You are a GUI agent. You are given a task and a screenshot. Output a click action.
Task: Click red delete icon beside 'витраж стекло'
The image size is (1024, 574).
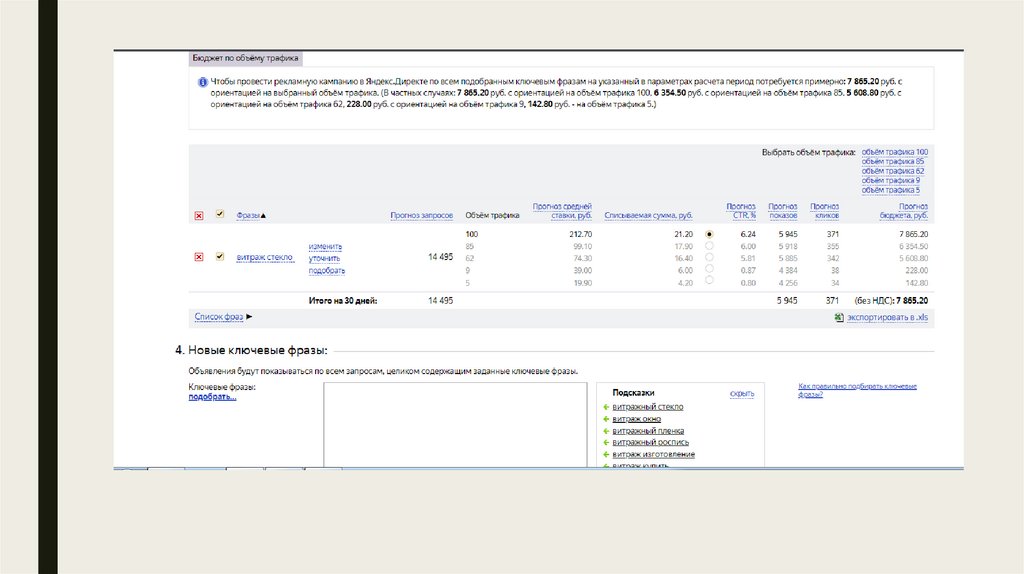[x=198, y=257]
